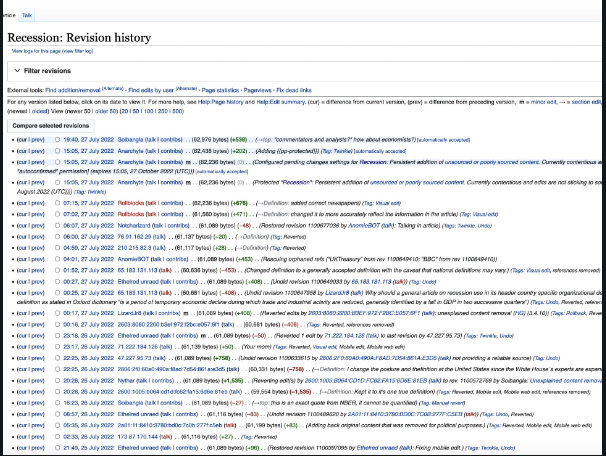Click prev in the 19:40, 27 July row
606x456 pixels.
[37, 140]
